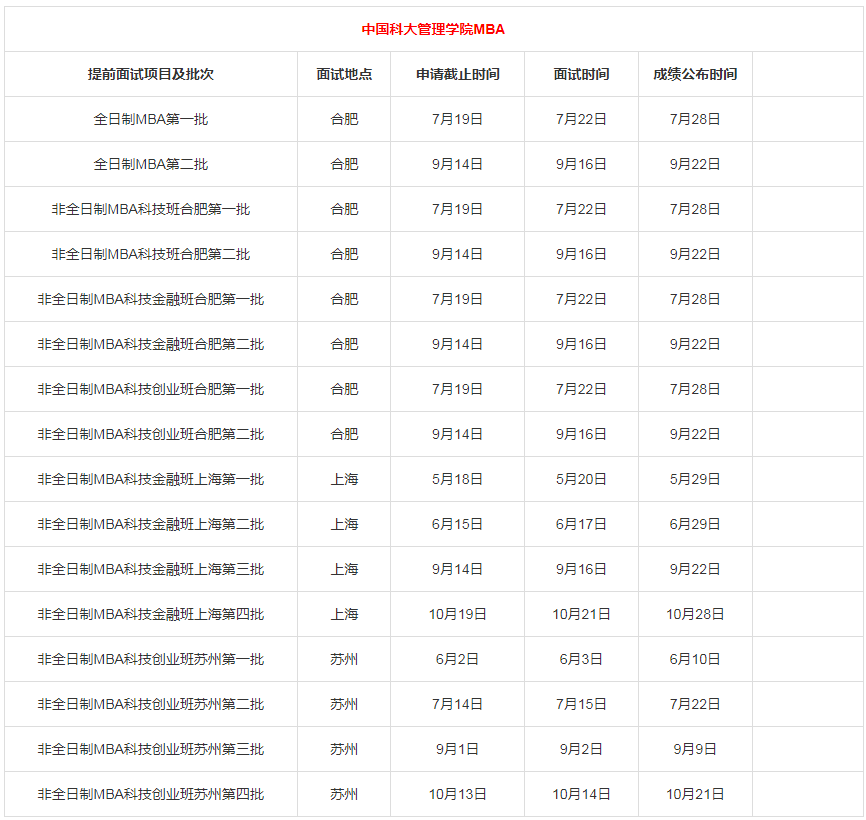Click the 10月19日 deadline for 上海第四批

457,614
